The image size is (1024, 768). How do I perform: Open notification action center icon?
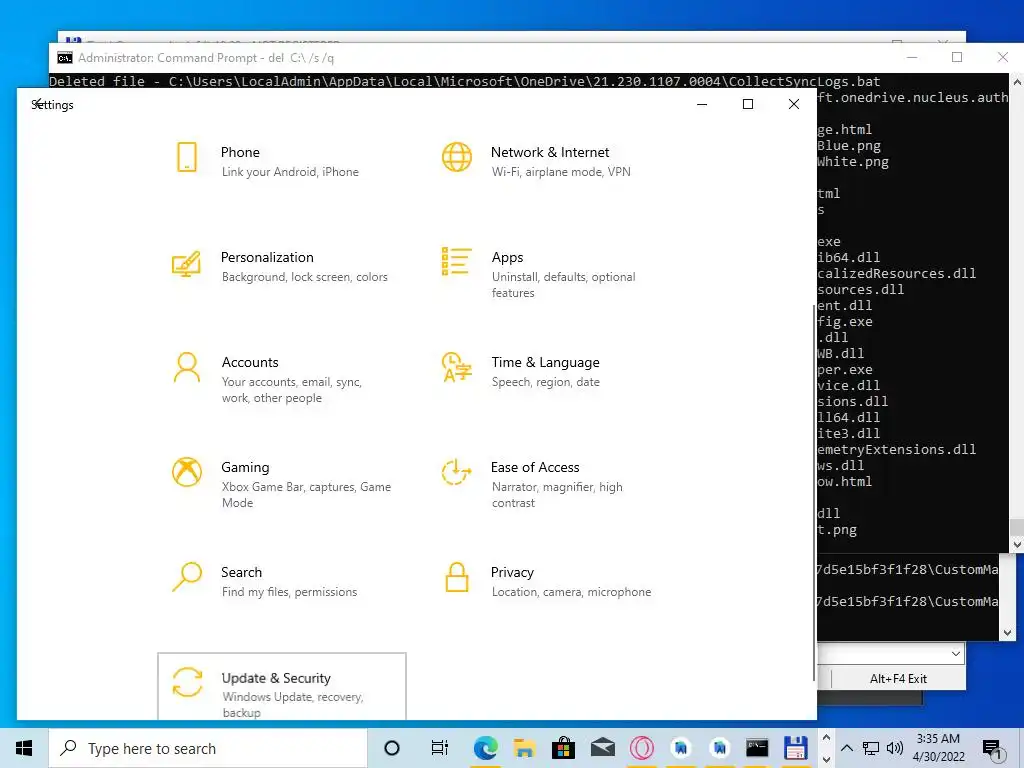pyautogui.click(x=993, y=749)
